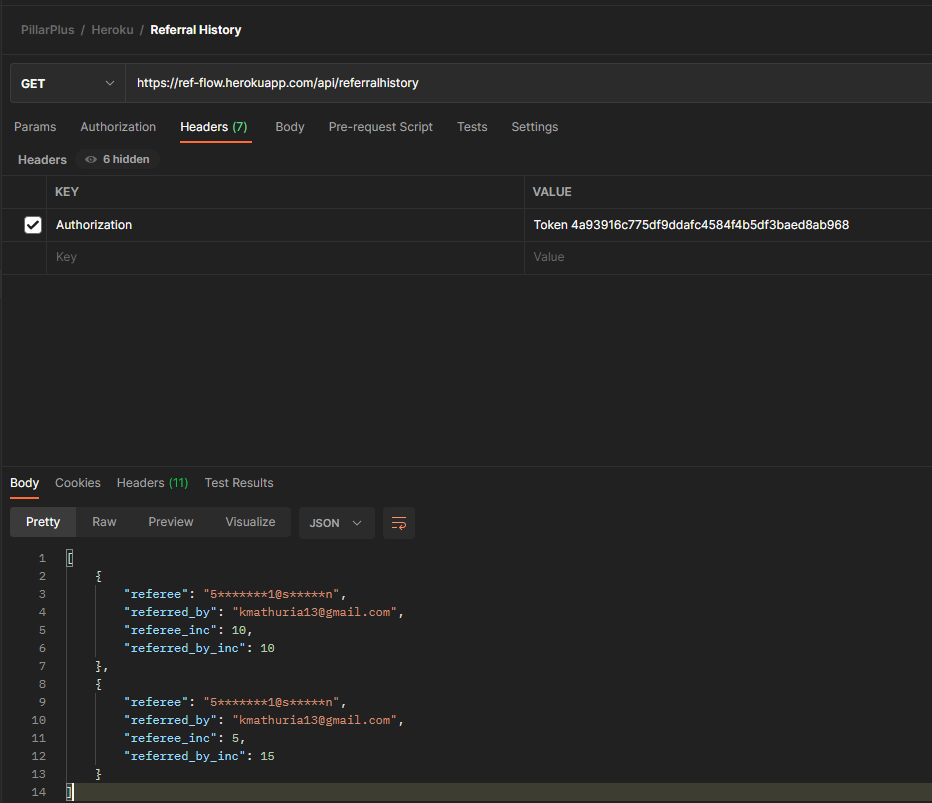Open the Authorization tab
The image size is (932, 803).
tap(118, 127)
